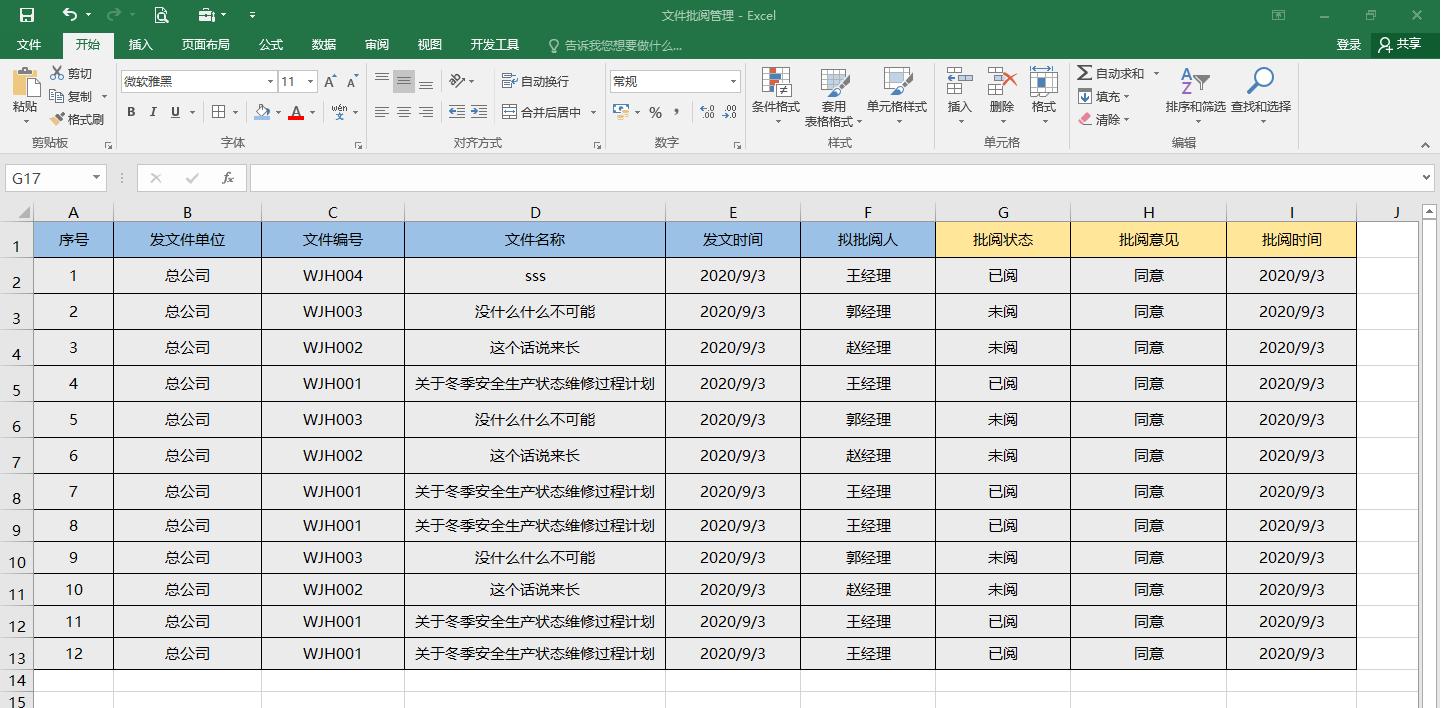Open the font name dropdown

pos(270,80)
